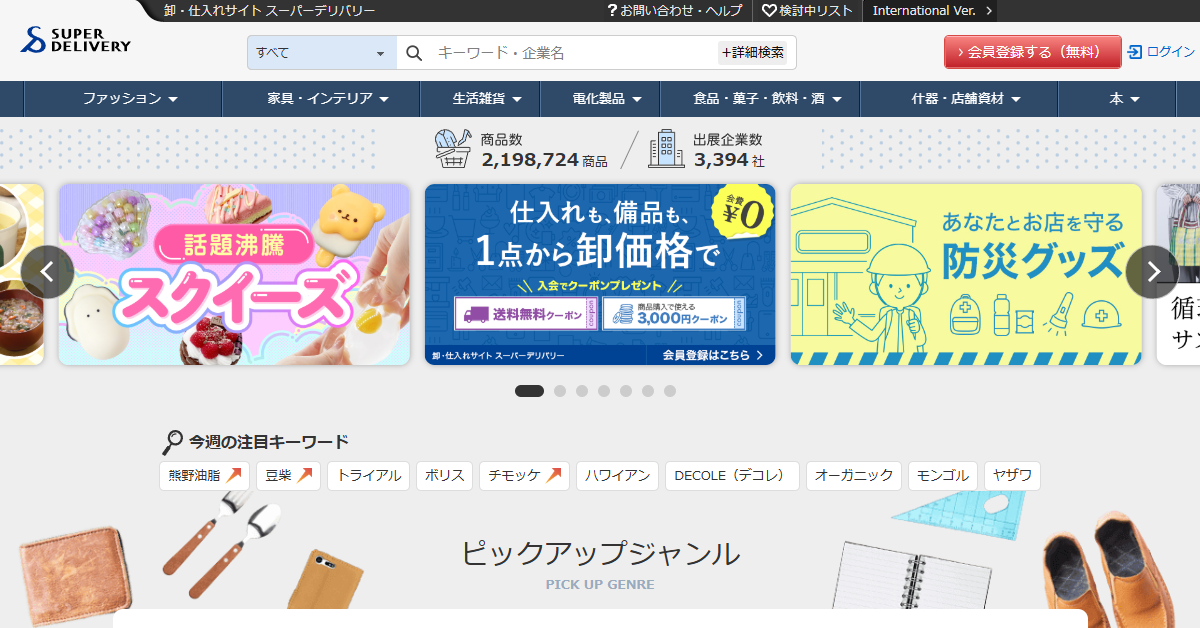The width and height of the screenshot is (1200, 628).
Task: Open the 1点から卸価格で banner
Action: pyautogui.click(x=600, y=274)
